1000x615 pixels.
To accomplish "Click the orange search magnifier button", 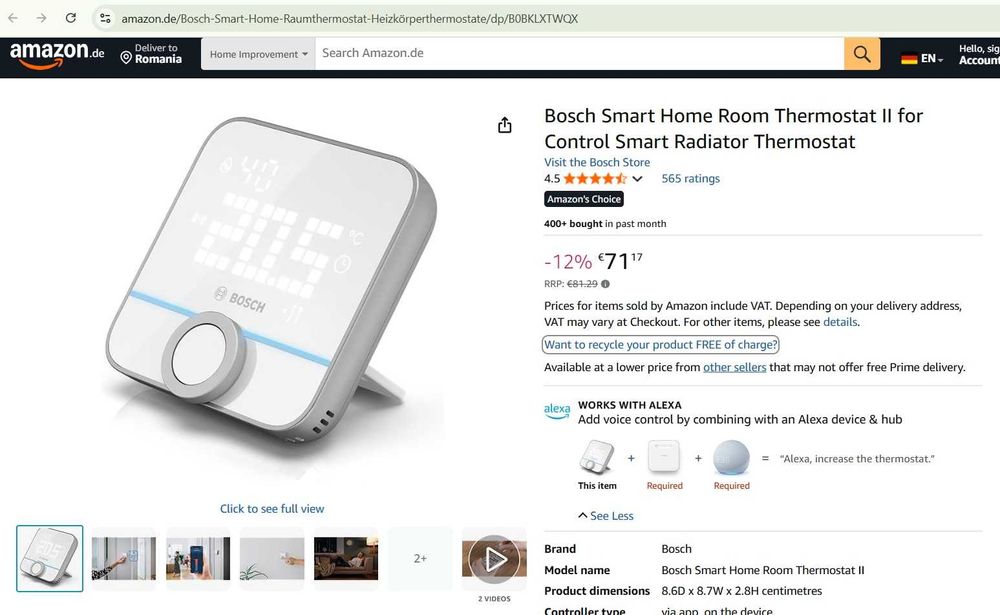I will tap(862, 54).
